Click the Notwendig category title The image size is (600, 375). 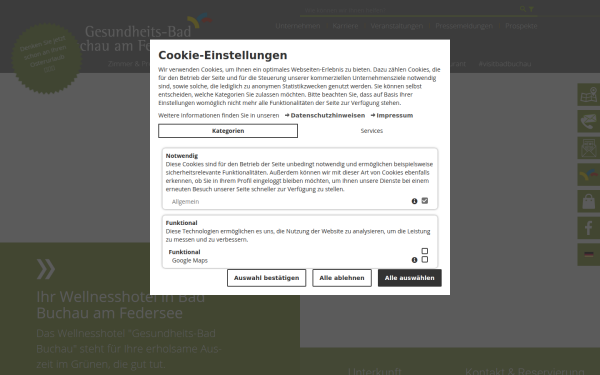182,156
